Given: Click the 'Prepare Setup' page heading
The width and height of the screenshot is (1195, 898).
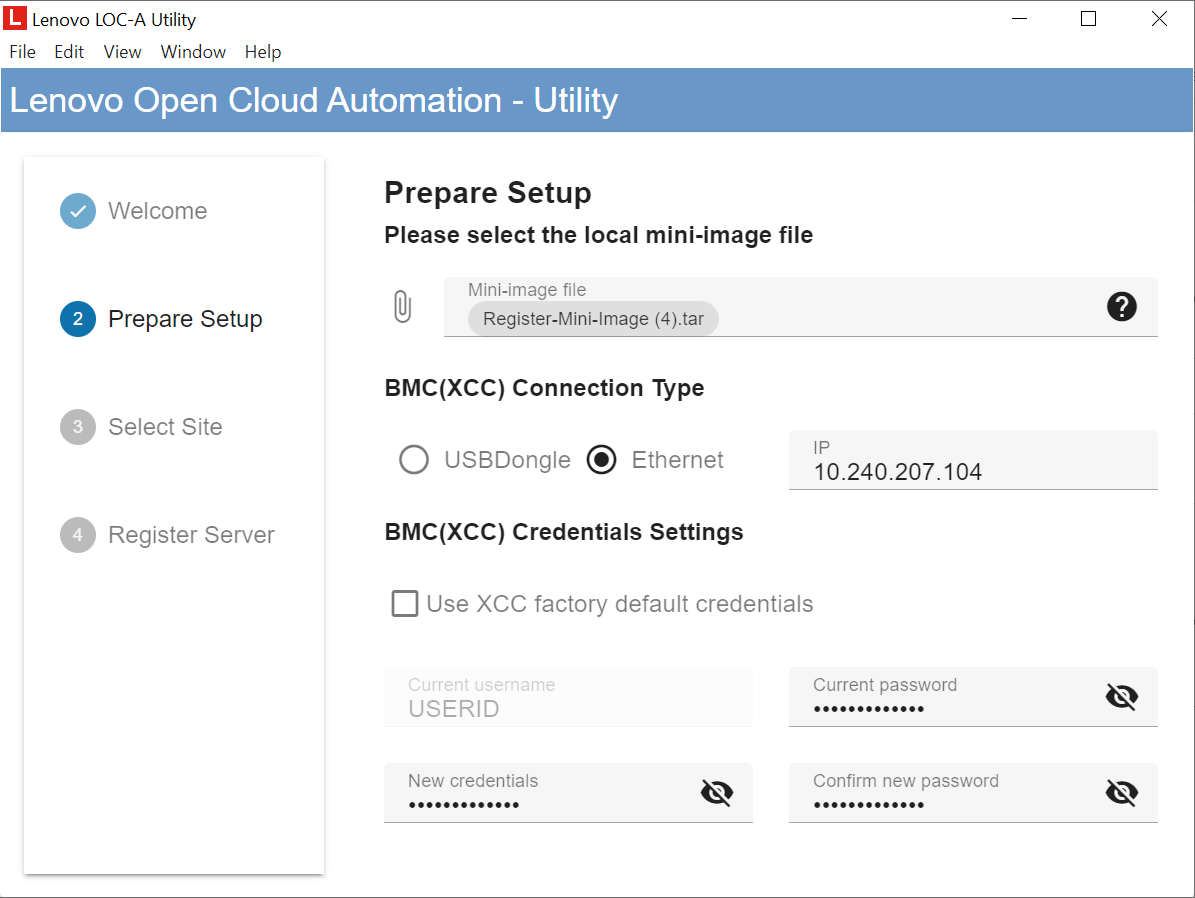Looking at the screenshot, I should click(x=488, y=193).
